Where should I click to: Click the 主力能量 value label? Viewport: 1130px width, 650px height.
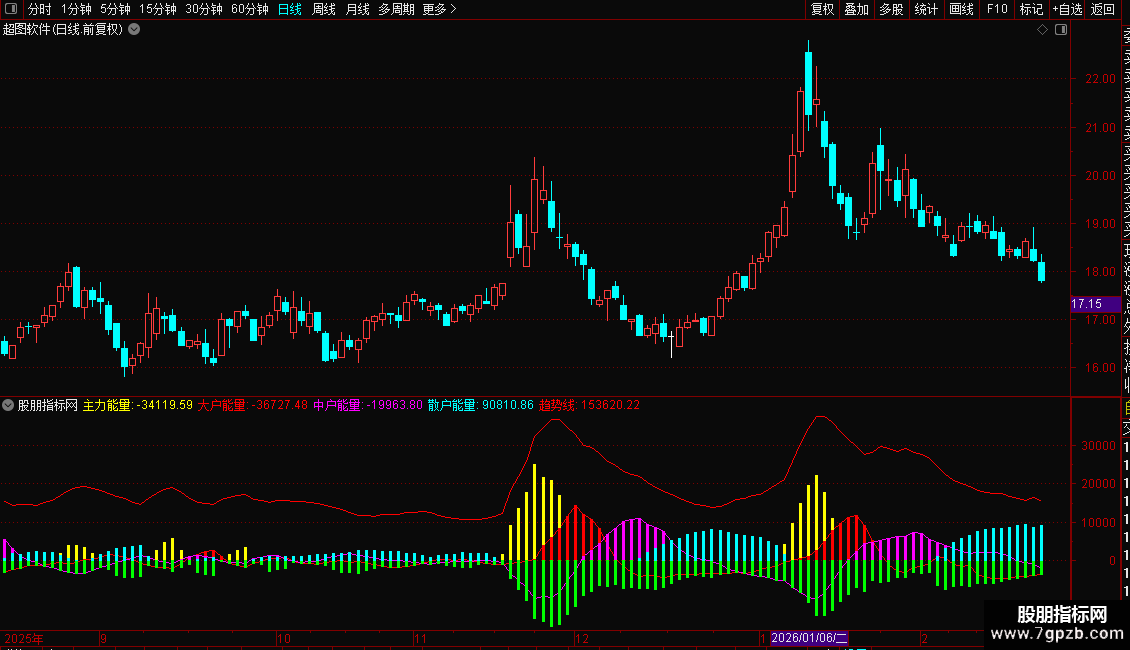(x=138, y=405)
